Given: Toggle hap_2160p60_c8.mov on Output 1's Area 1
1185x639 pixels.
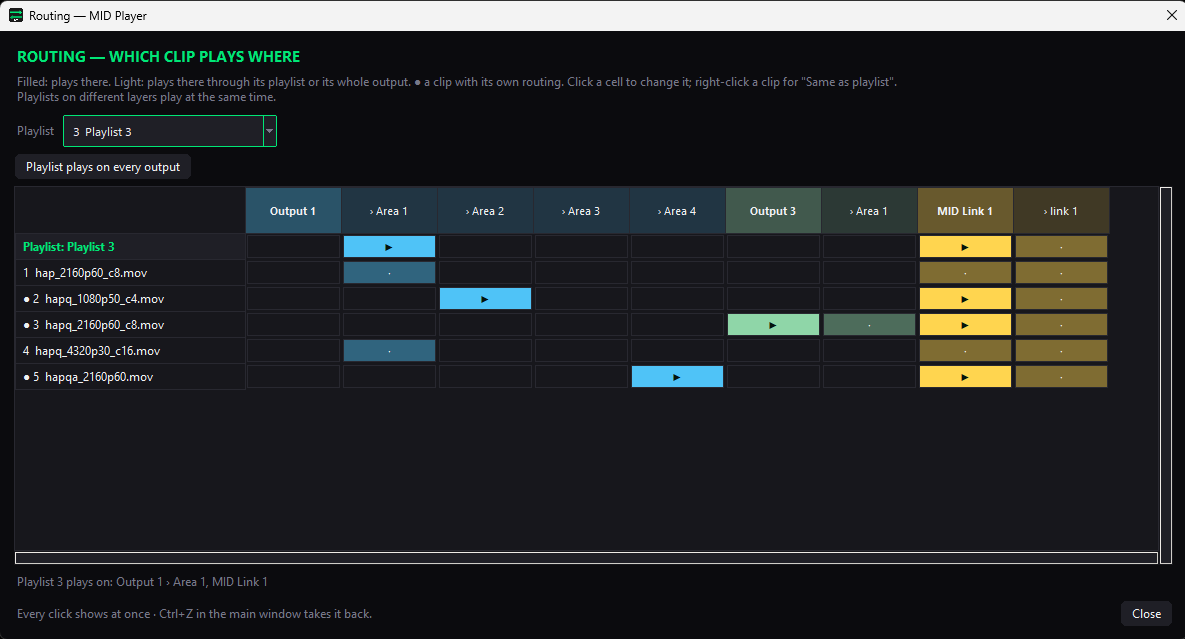Looking at the screenshot, I should (x=389, y=273).
